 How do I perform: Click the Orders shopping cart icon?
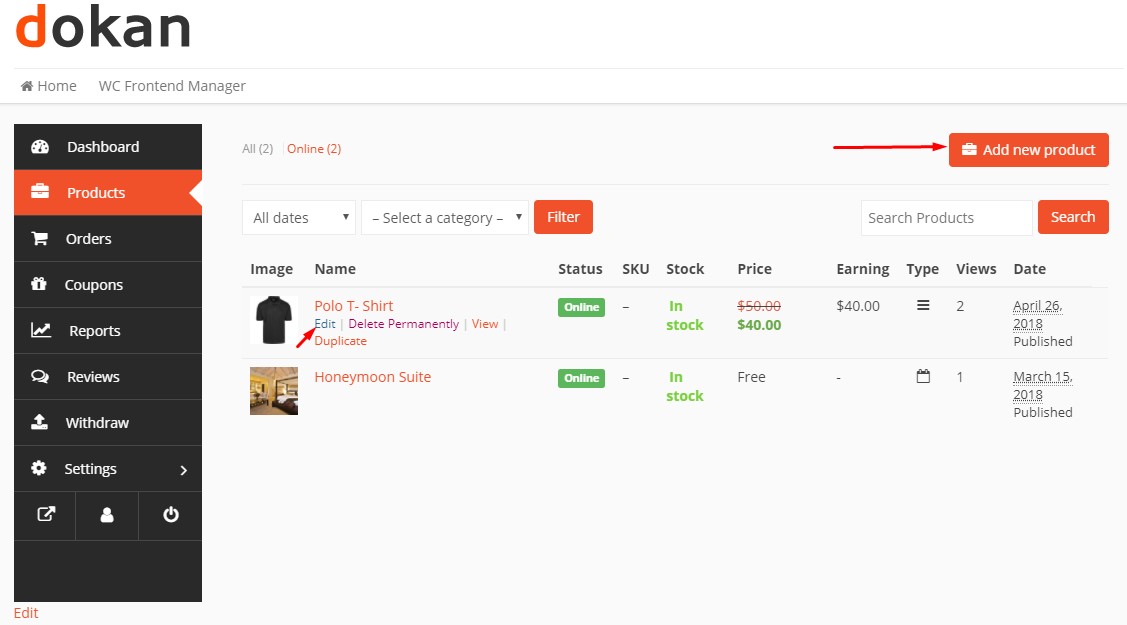click(40, 238)
